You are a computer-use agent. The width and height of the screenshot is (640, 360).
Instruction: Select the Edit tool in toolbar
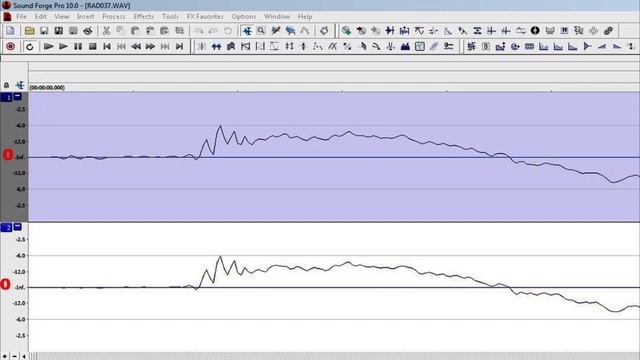(247, 31)
